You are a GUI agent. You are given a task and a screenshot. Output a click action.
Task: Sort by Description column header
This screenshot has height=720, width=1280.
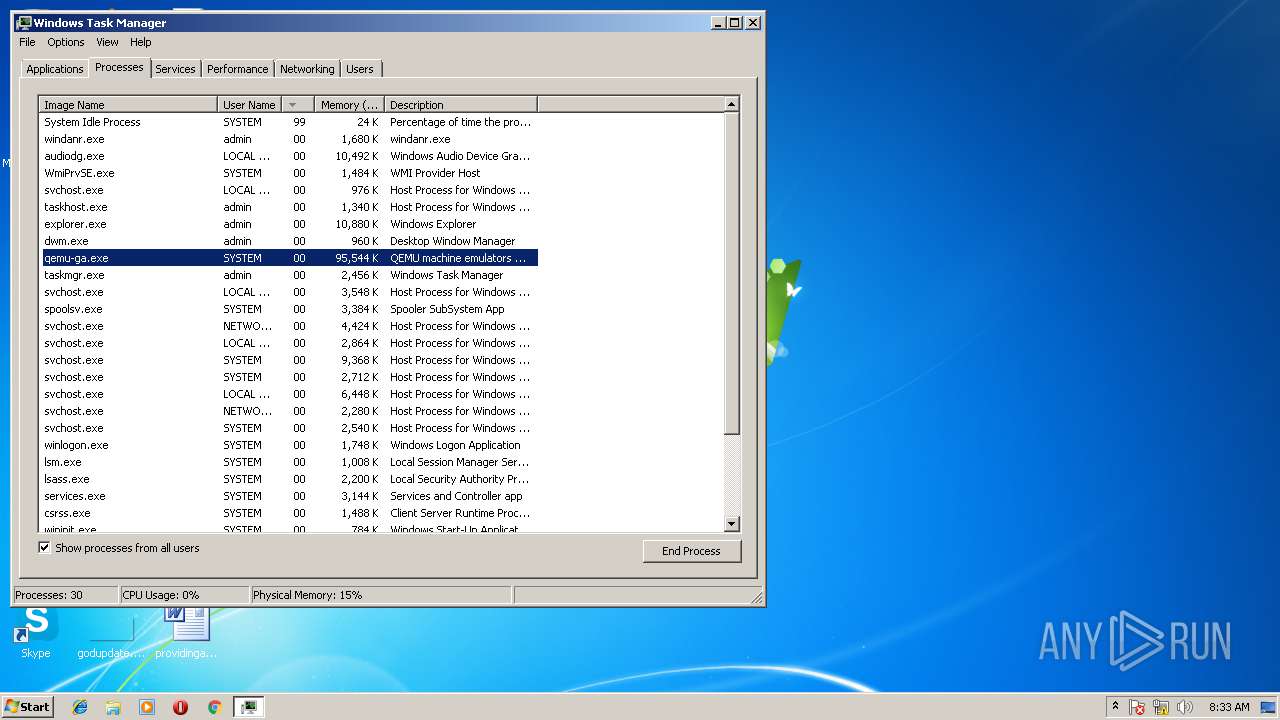click(x=461, y=104)
